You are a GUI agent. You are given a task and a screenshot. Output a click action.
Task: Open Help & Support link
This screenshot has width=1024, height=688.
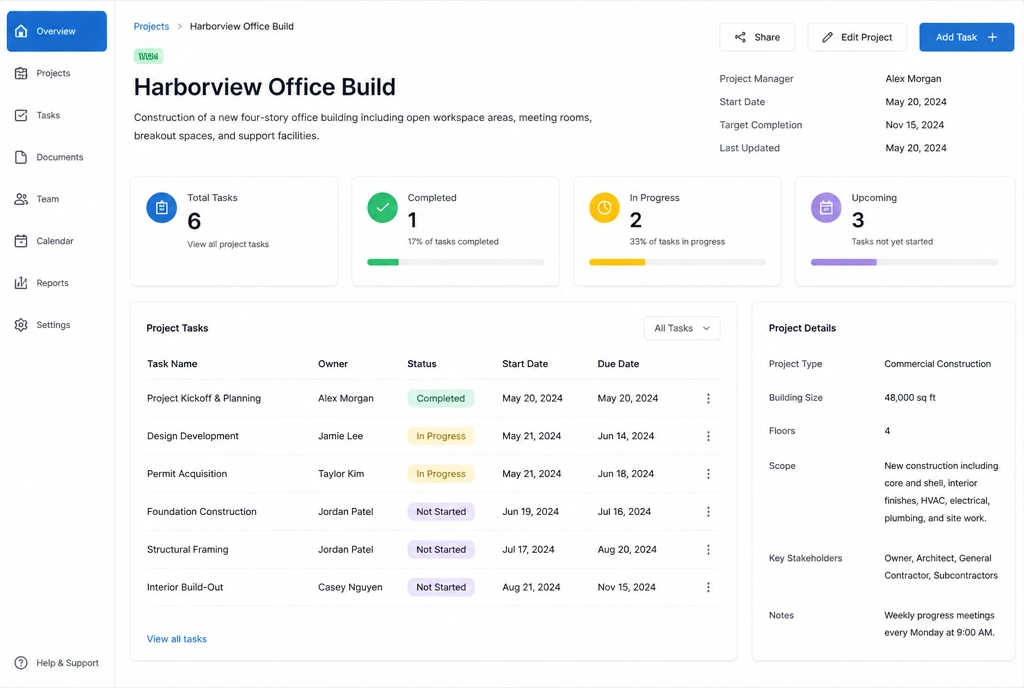pos(57,663)
